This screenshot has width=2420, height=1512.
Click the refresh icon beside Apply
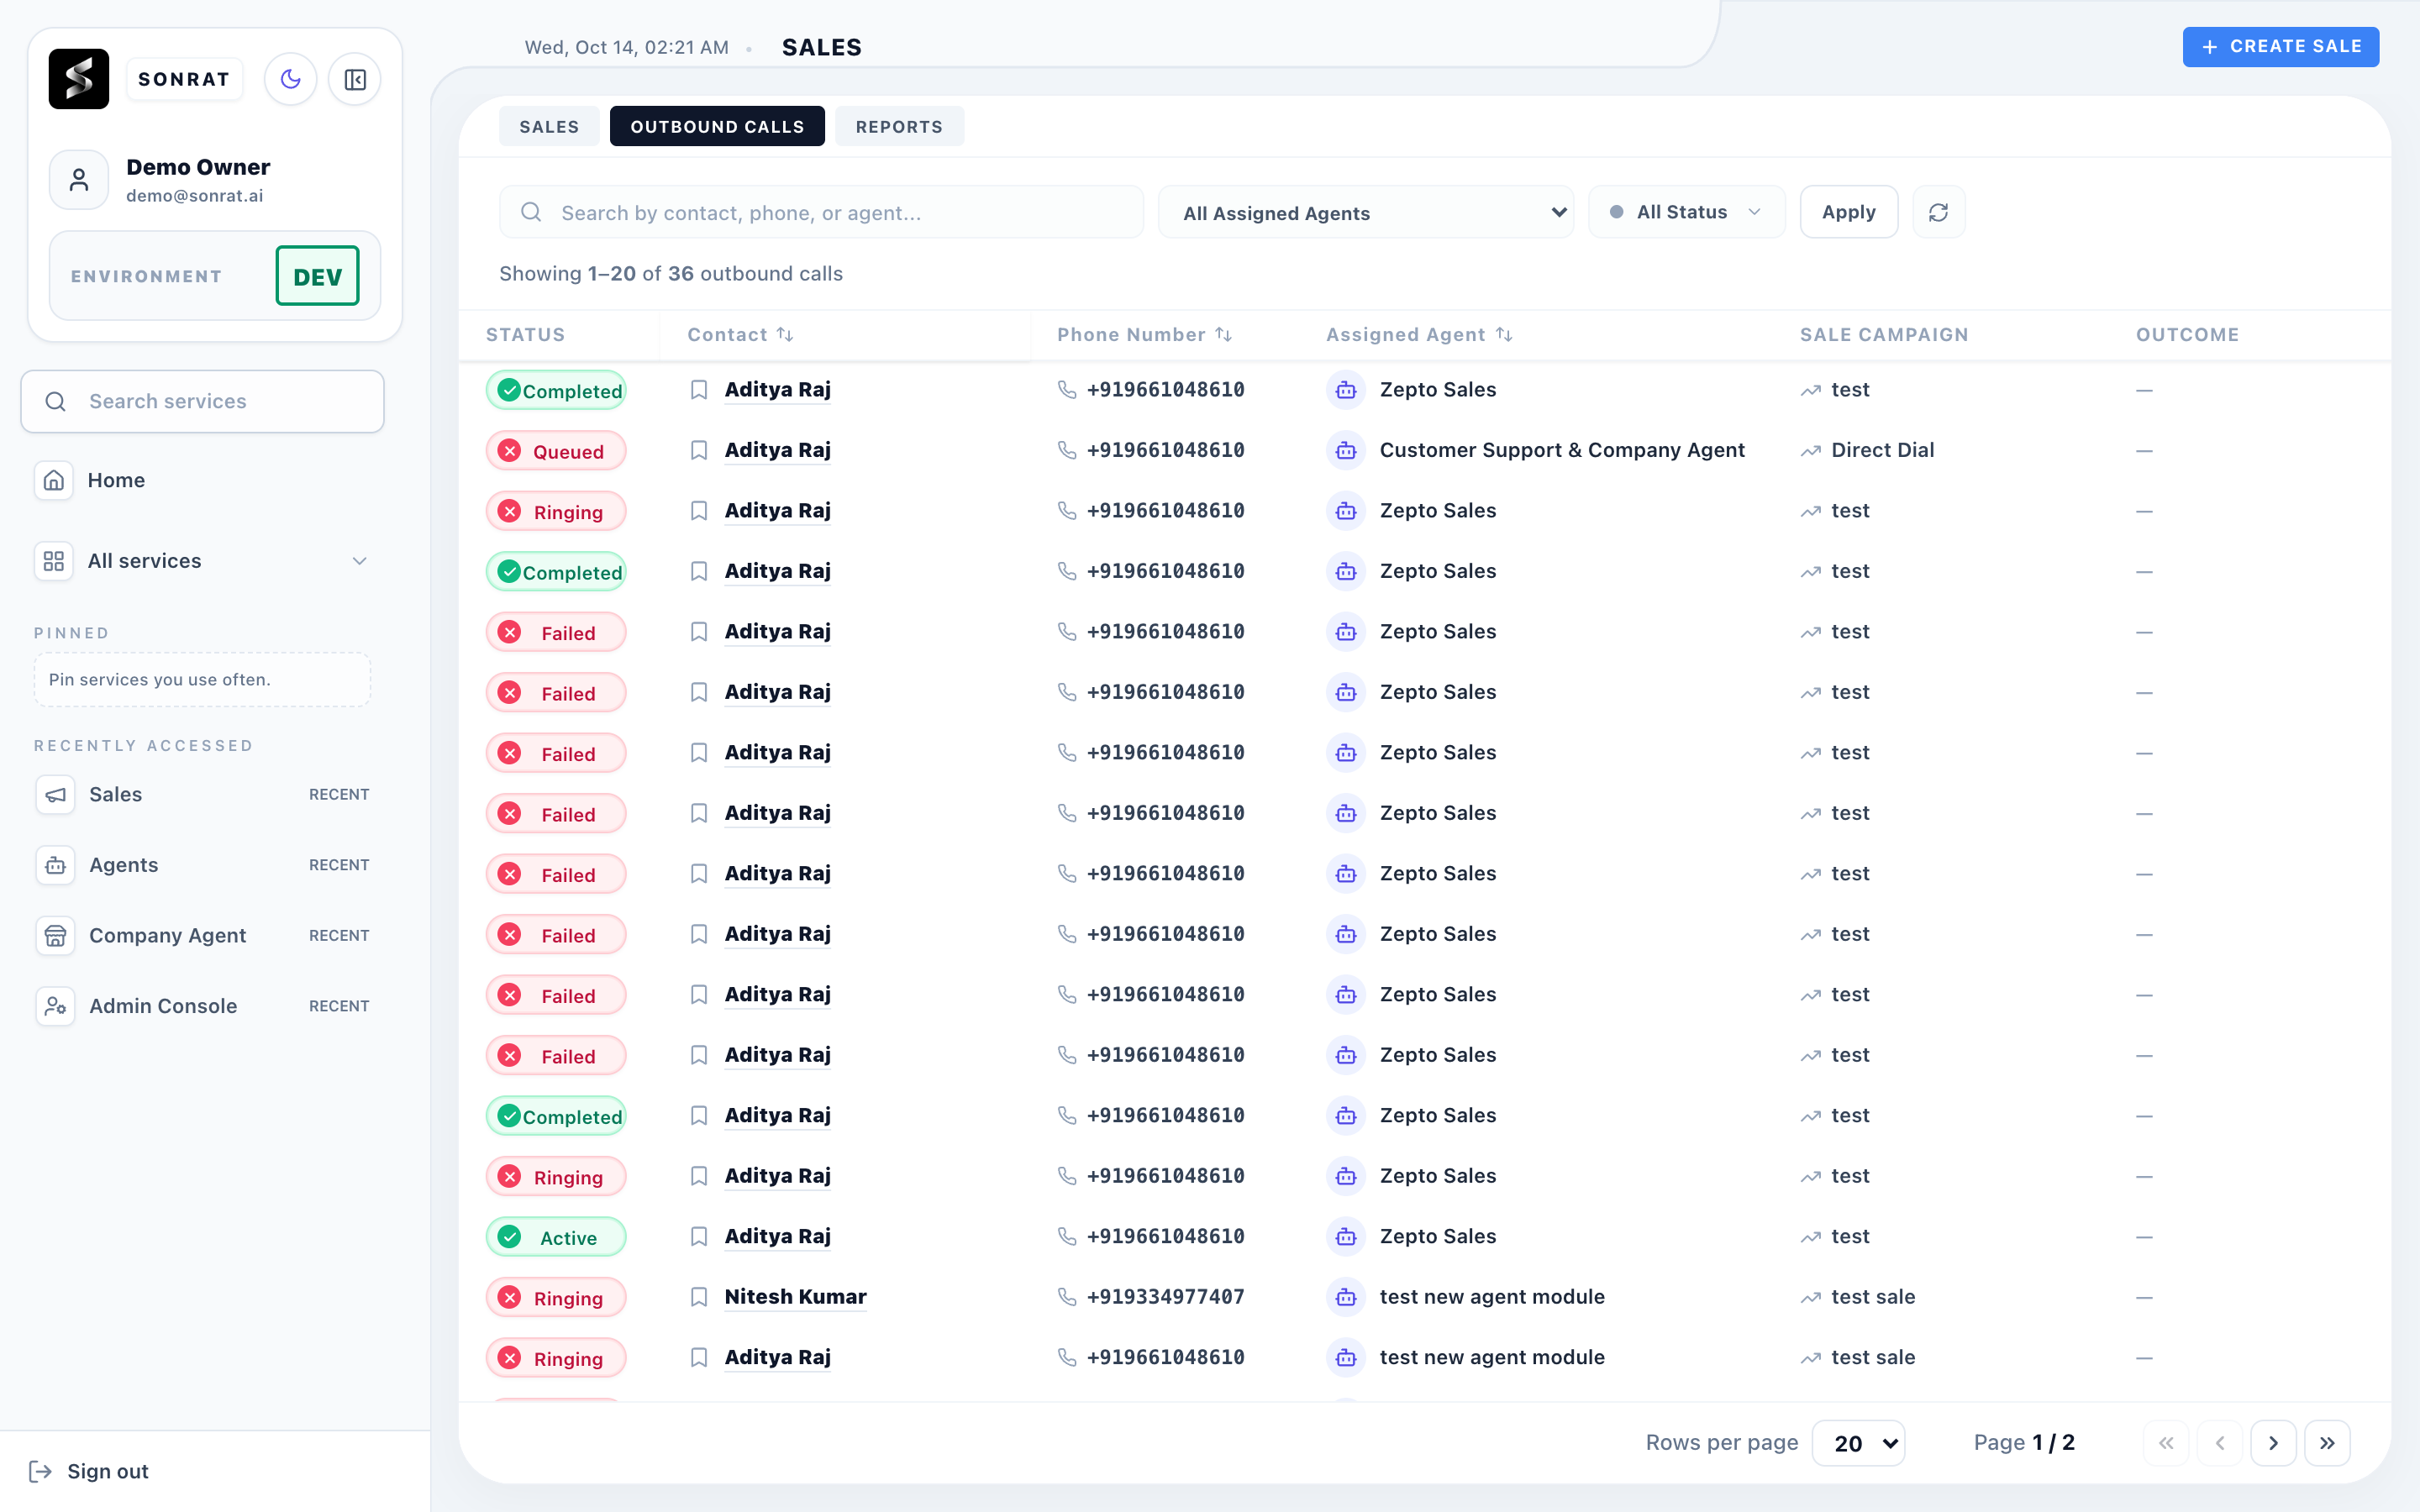1938,212
